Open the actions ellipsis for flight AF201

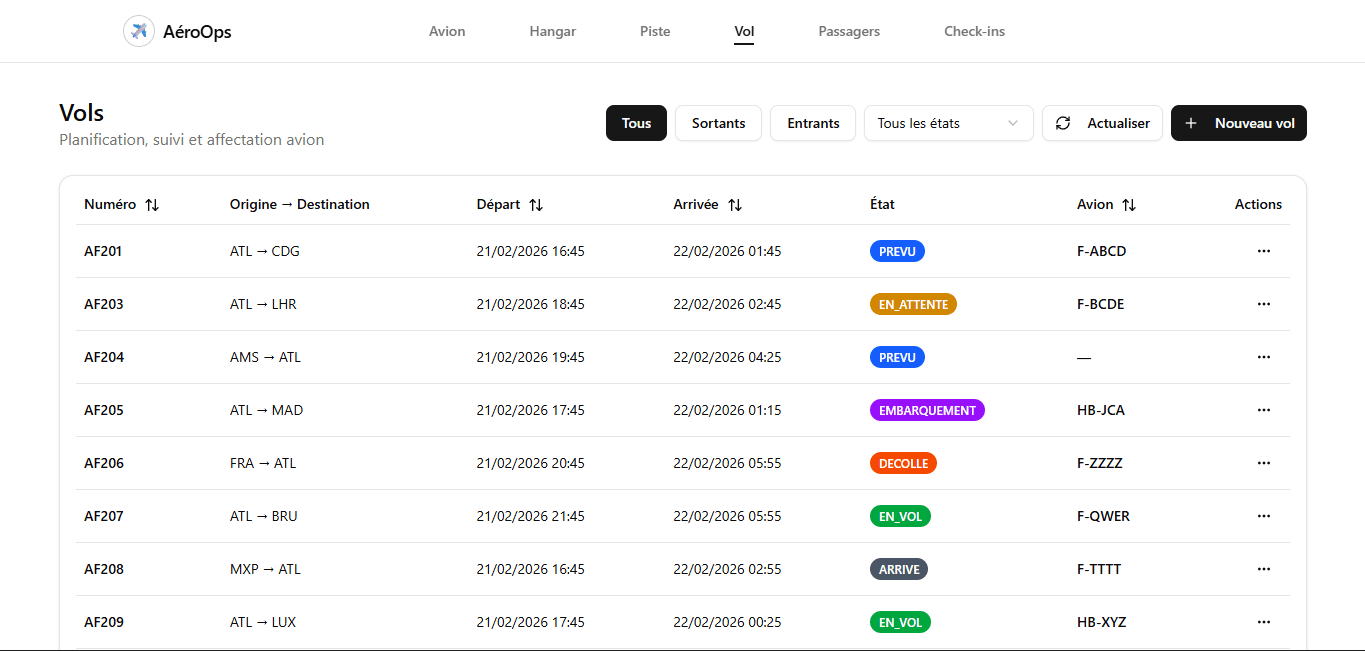1263,251
